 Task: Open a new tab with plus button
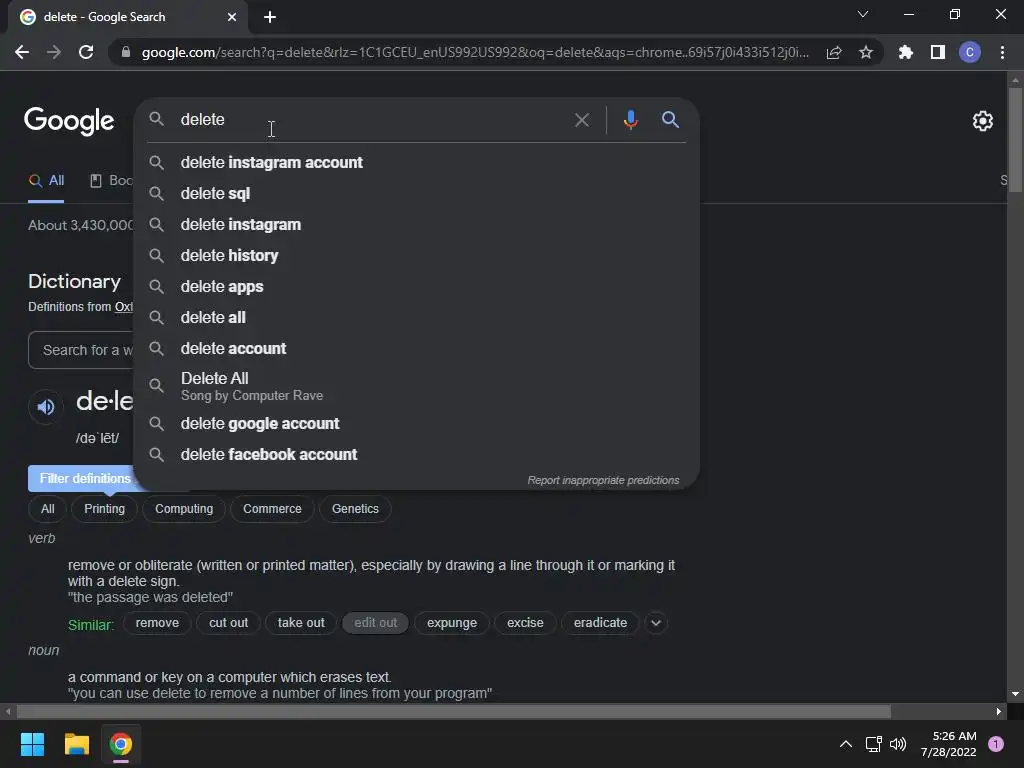pyautogui.click(x=270, y=17)
